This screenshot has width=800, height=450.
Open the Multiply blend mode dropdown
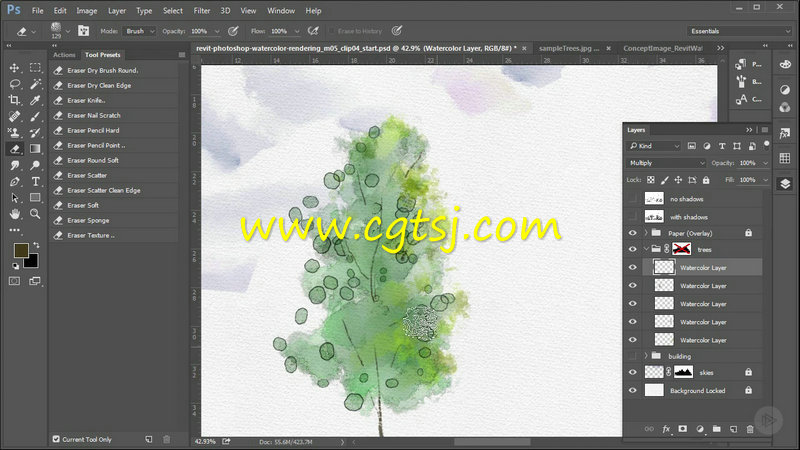(x=666, y=163)
